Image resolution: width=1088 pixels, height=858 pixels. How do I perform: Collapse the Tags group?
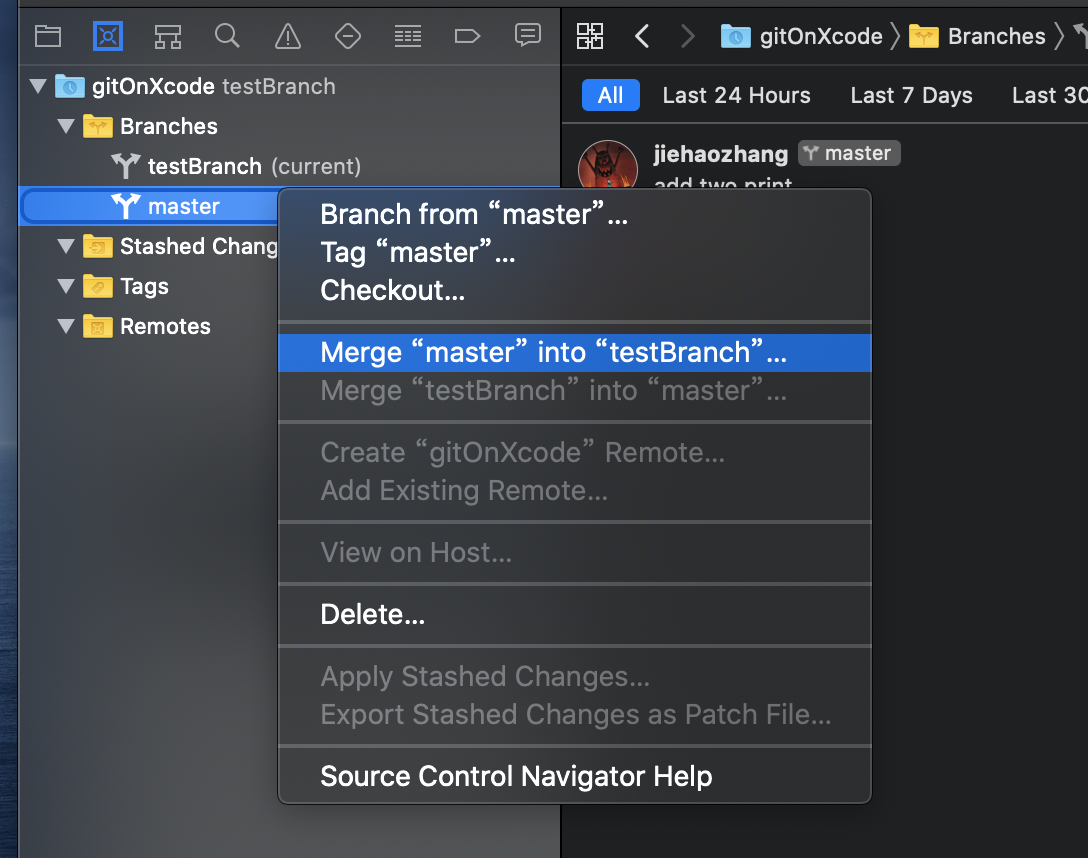click(x=67, y=286)
